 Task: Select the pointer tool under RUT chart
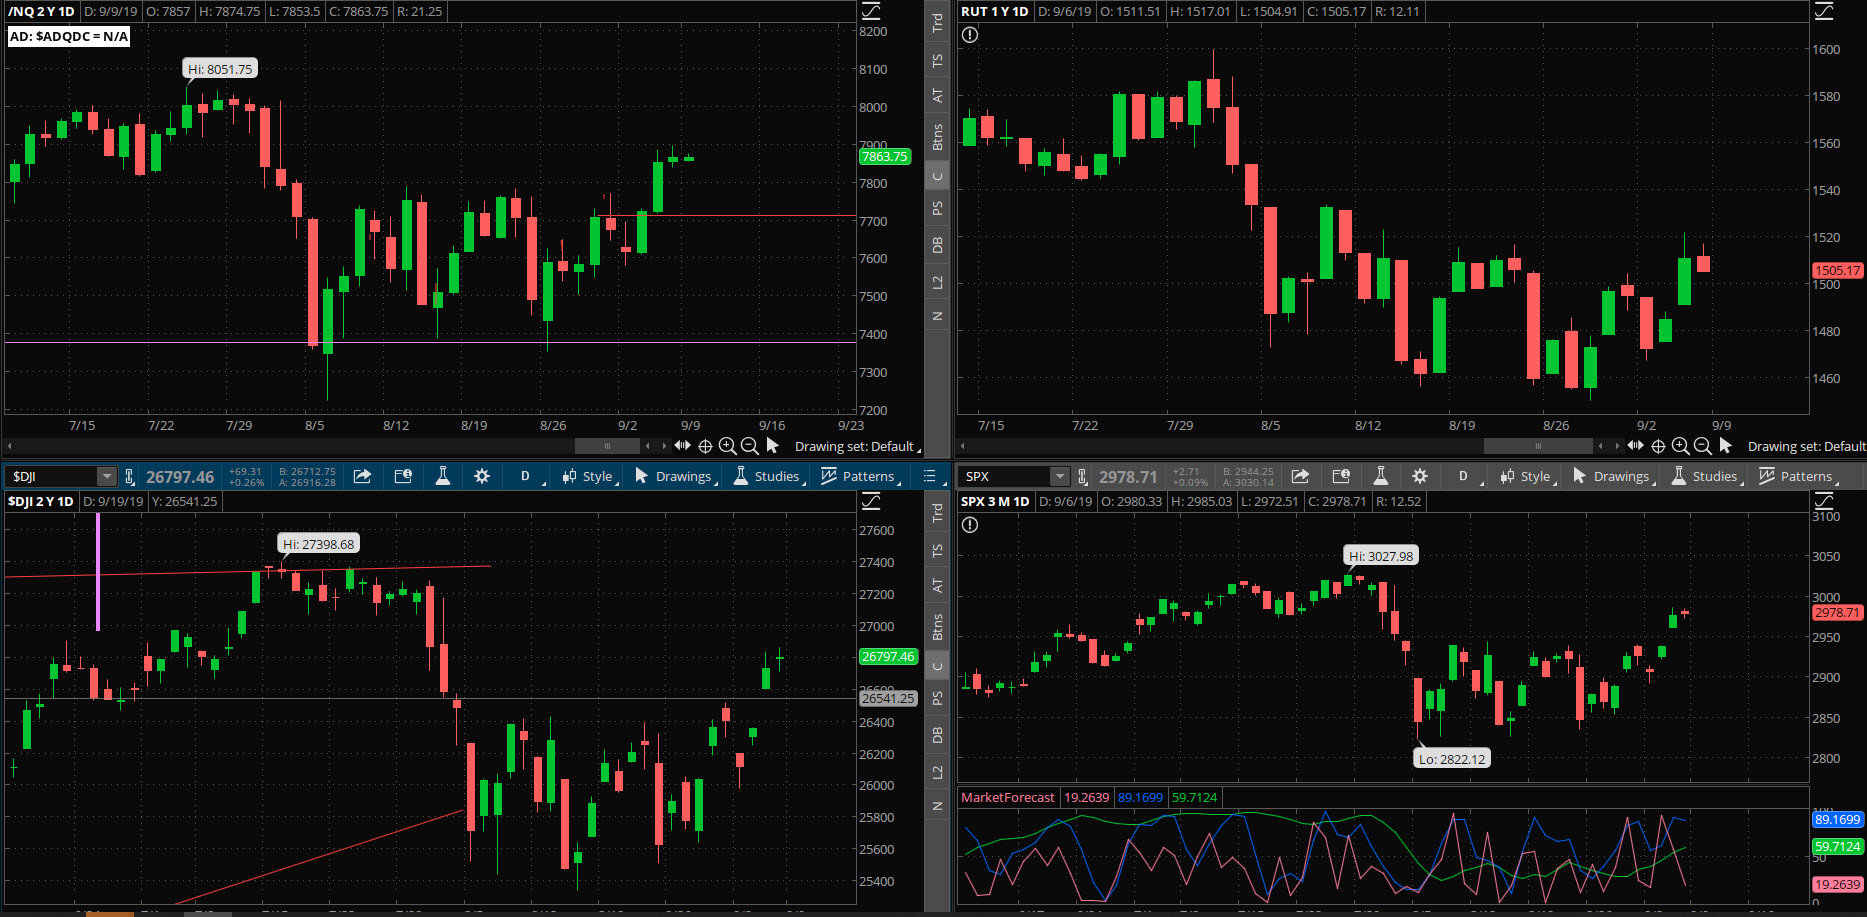1725,446
